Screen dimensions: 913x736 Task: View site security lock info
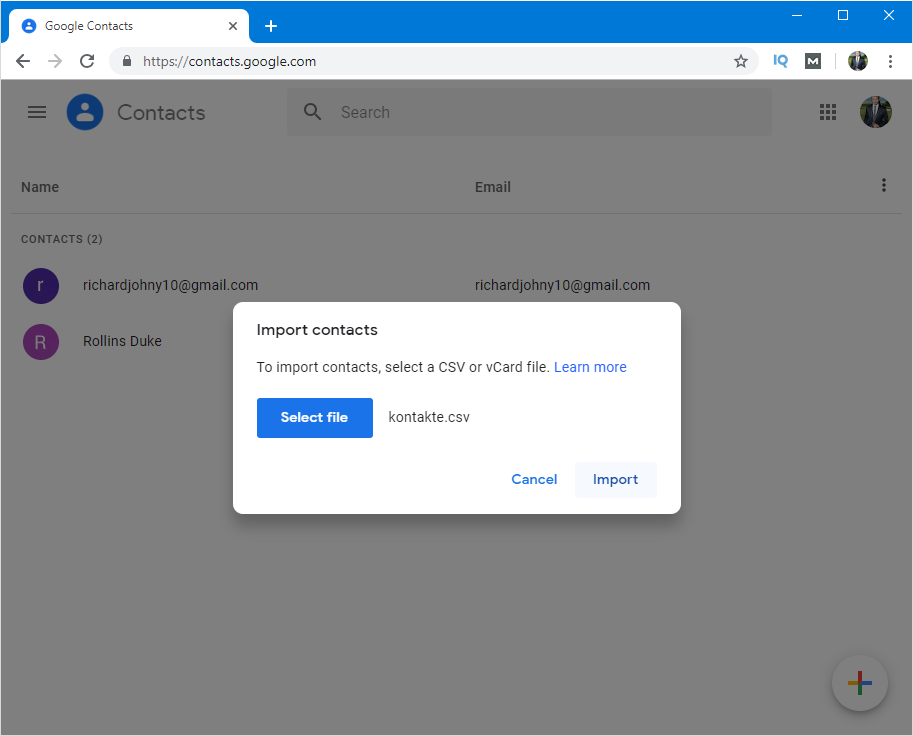[127, 61]
